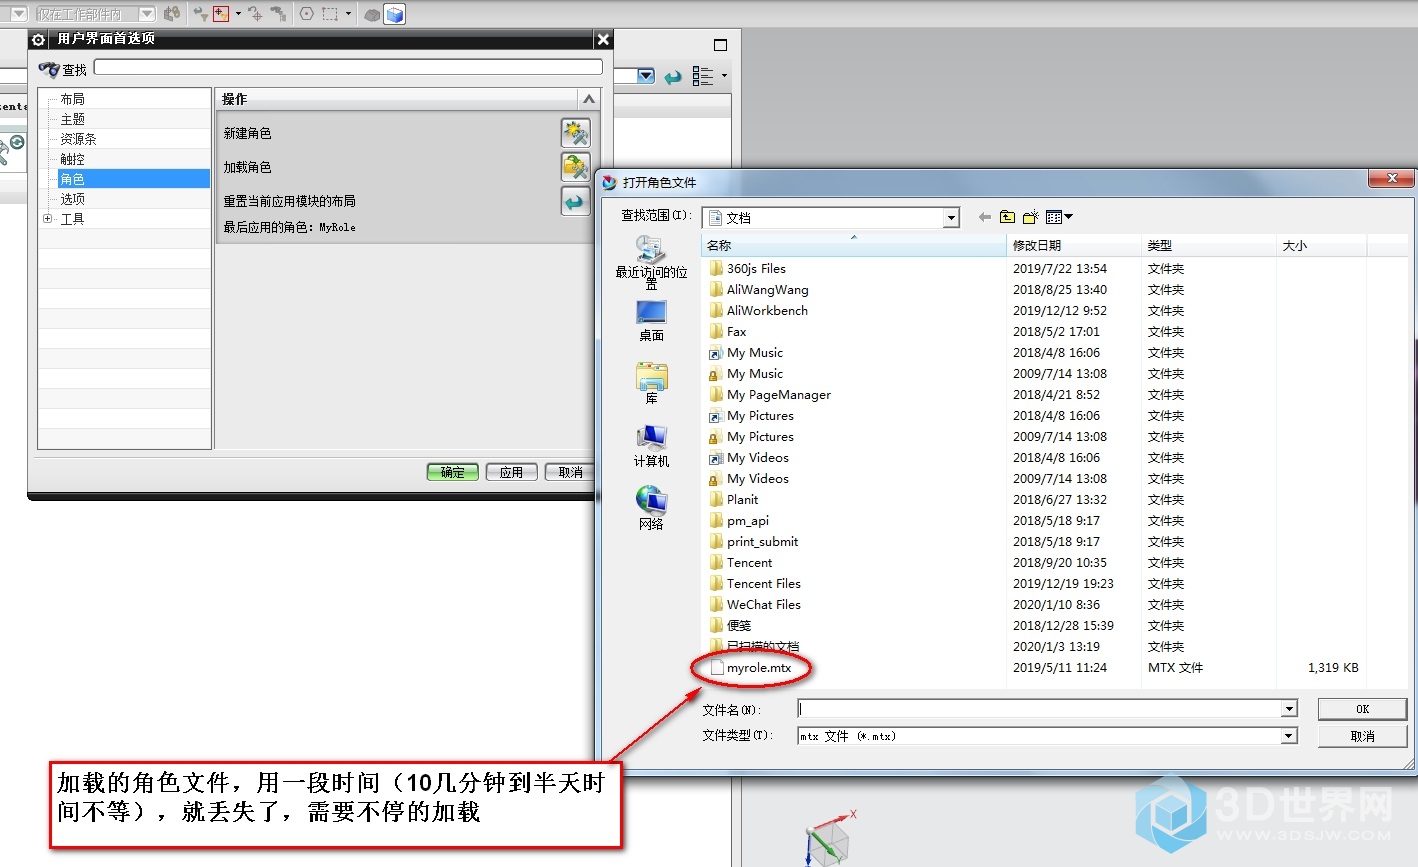Select 布局 in preferences tree

pos(72,99)
